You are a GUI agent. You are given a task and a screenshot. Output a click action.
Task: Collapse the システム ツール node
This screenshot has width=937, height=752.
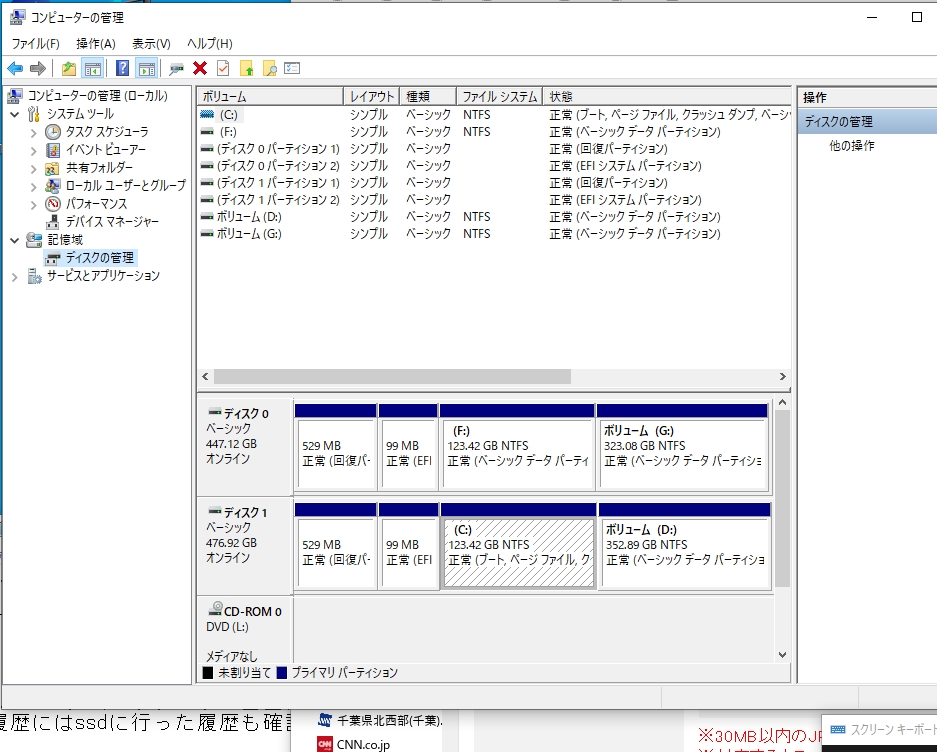point(15,114)
